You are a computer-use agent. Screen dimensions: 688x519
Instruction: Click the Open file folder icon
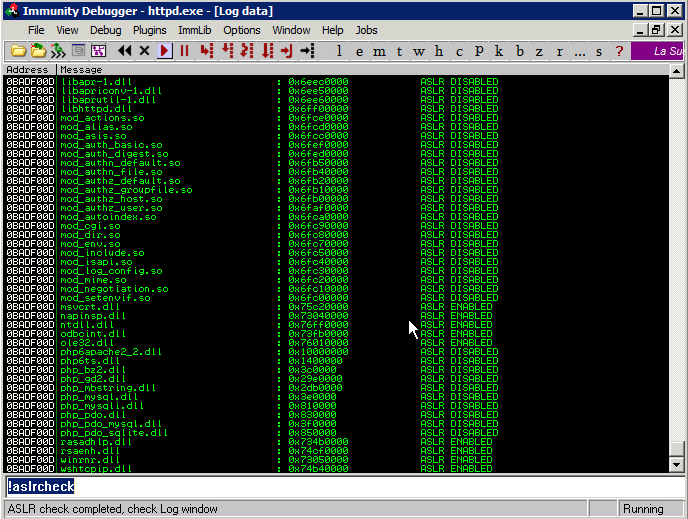(18, 51)
